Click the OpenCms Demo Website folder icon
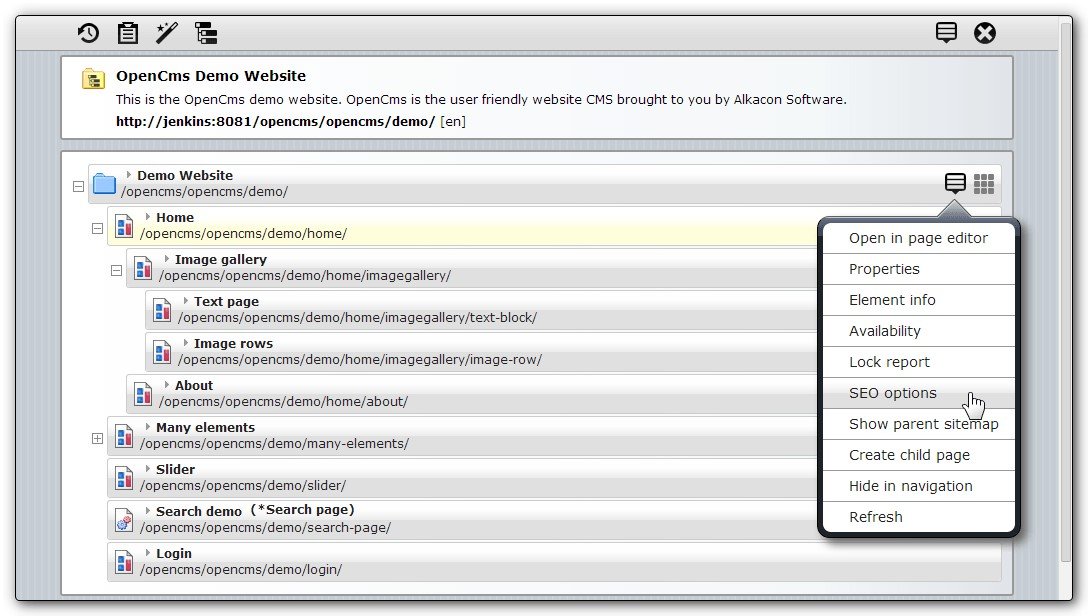Screen dimensions: 1088x616 pyautogui.click(x=93, y=79)
